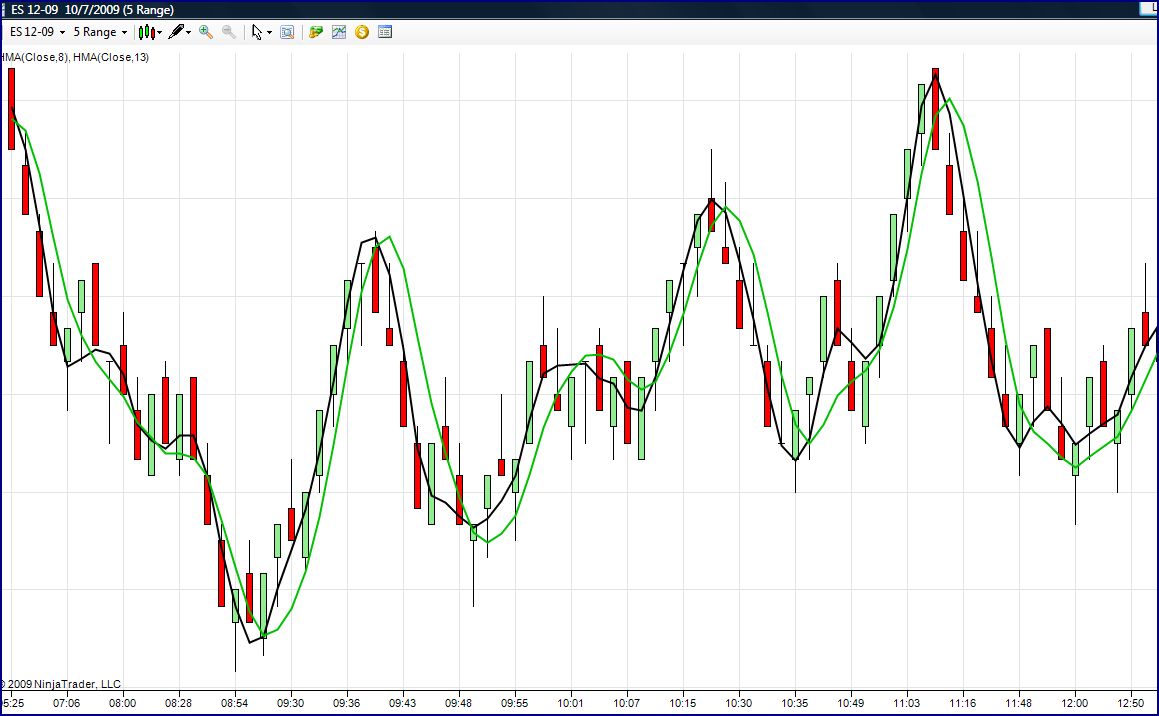Image resolution: width=1159 pixels, height=716 pixels.
Task: Click the 10:01 time axis label
Action: [571, 703]
